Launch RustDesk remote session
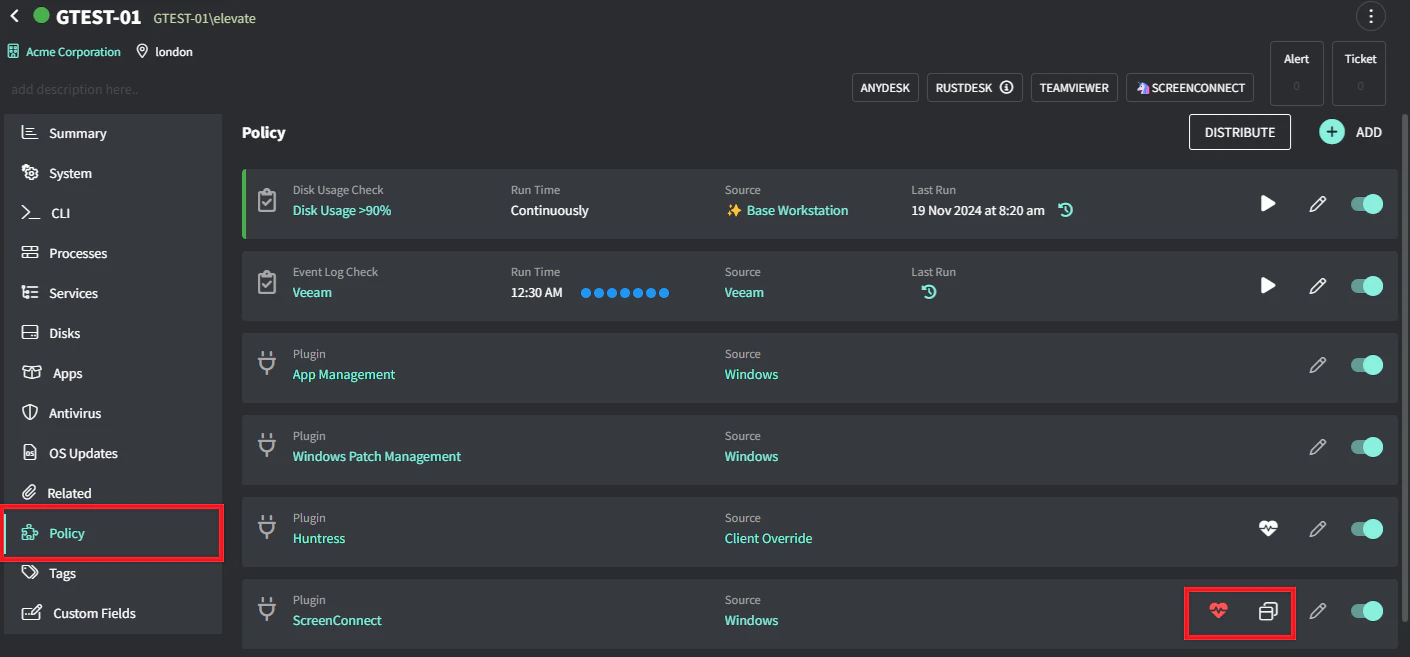1410x657 pixels. click(974, 88)
